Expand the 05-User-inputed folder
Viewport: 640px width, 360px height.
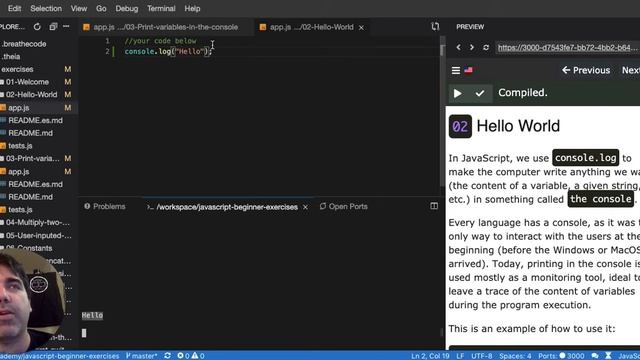[x=39, y=236]
